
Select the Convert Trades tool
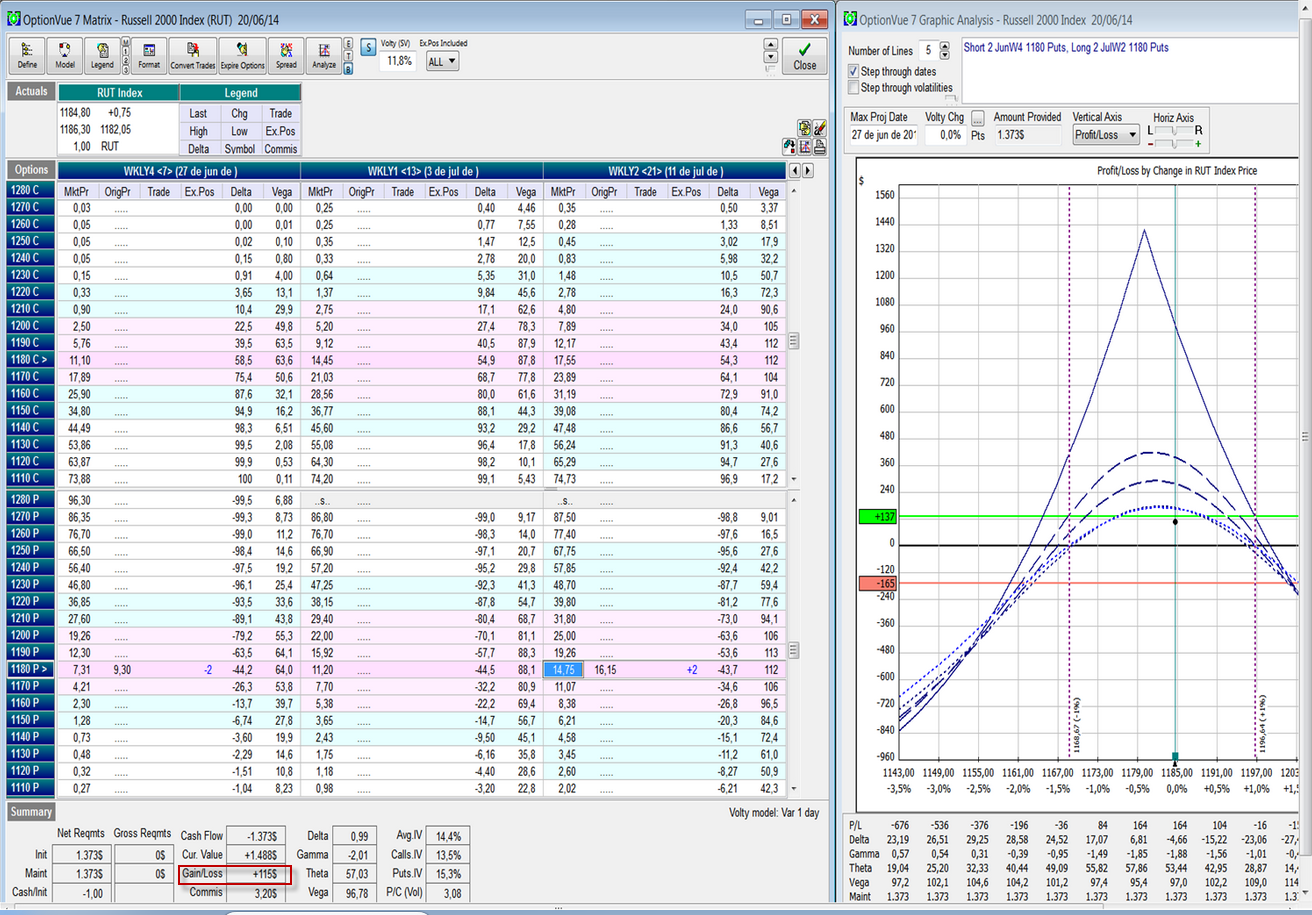193,55
